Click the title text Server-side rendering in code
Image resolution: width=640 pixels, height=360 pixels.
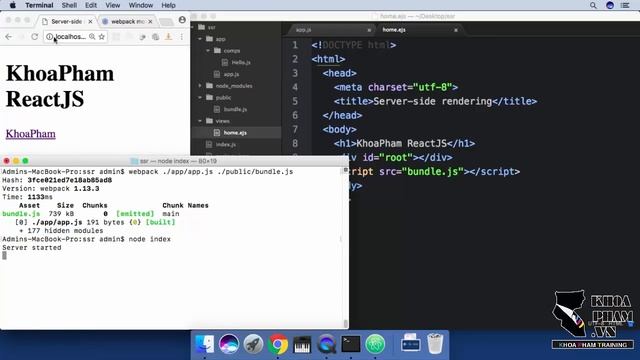(433, 101)
